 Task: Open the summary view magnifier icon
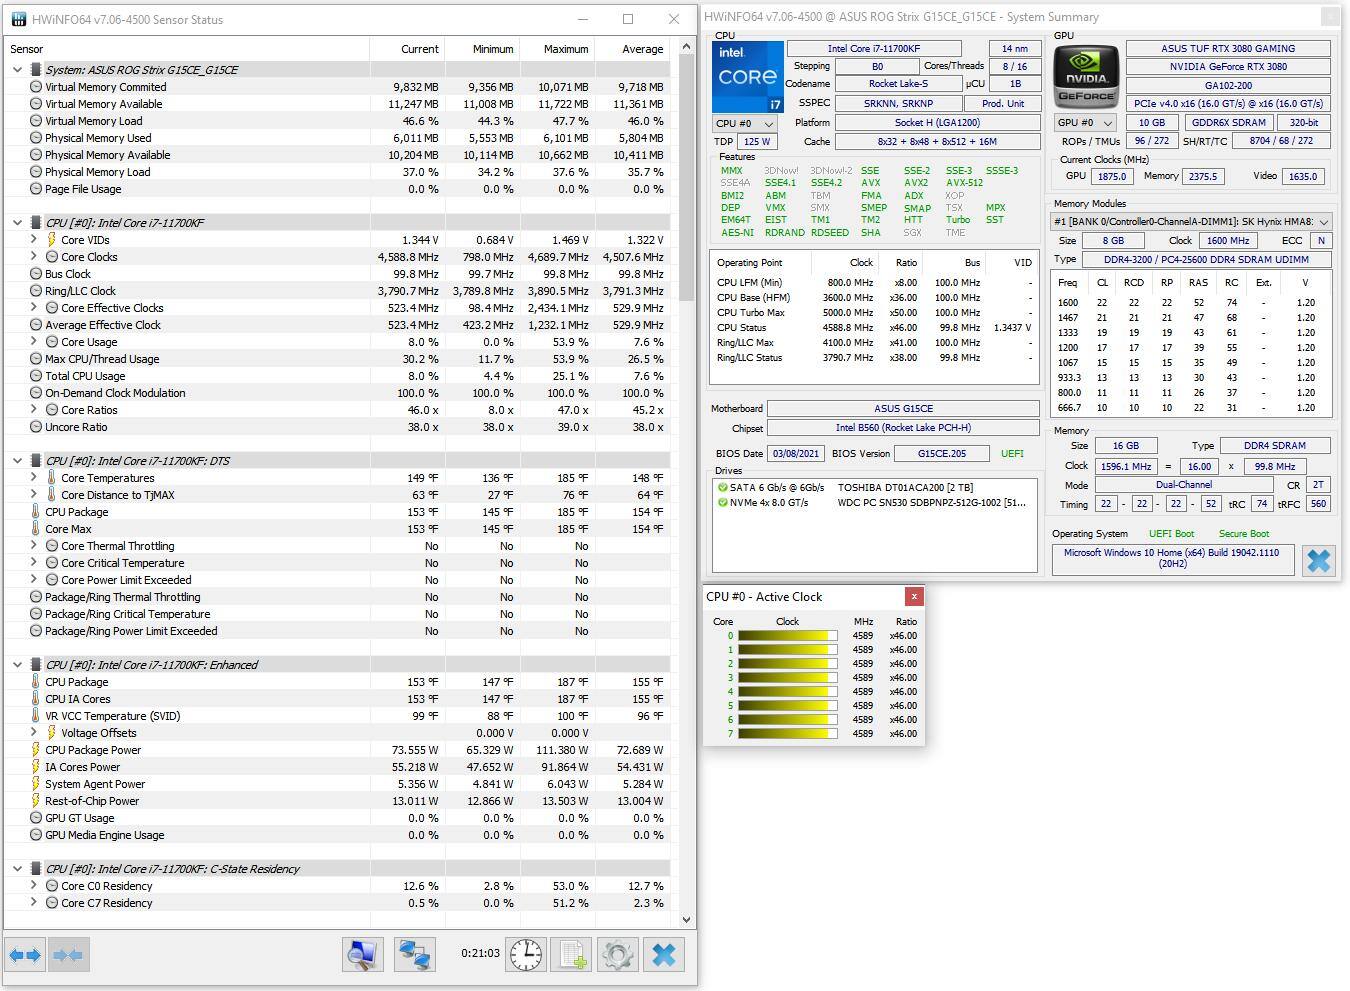point(363,955)
